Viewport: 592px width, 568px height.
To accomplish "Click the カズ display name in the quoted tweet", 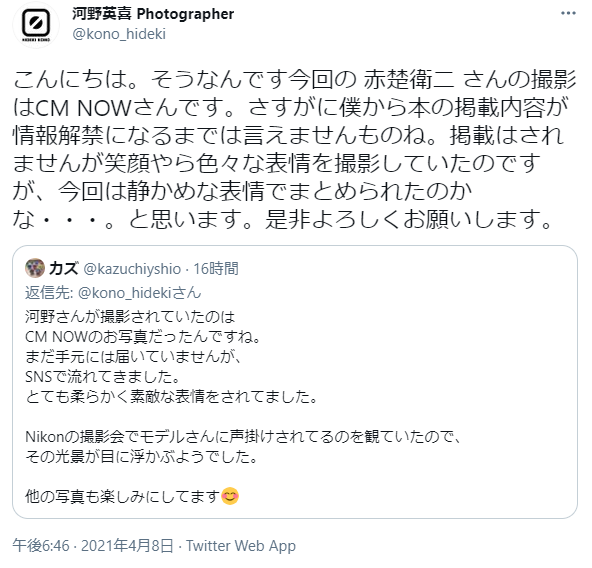I will pyautogui.click(x=63, y=269).
